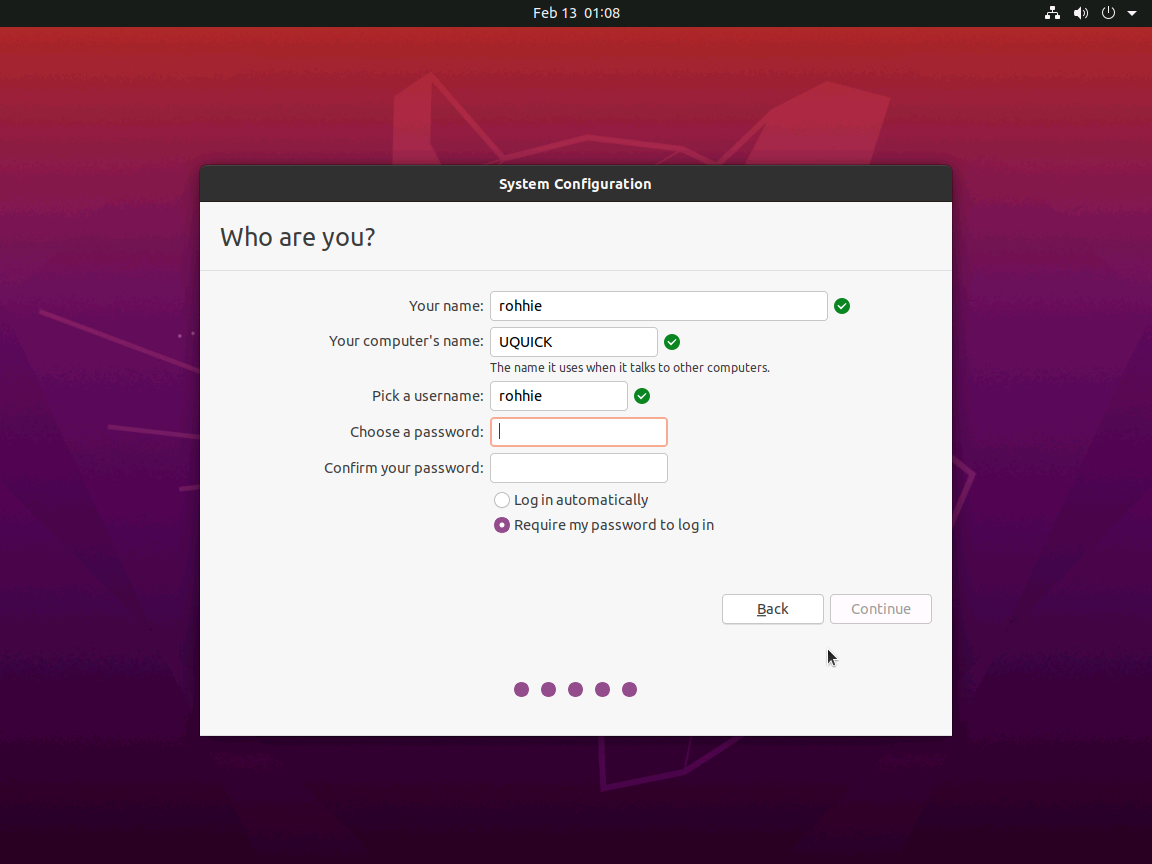Click 'The name it uses when it talks' hint
The width and height of the screenshot is (1152, 864).
630,367
